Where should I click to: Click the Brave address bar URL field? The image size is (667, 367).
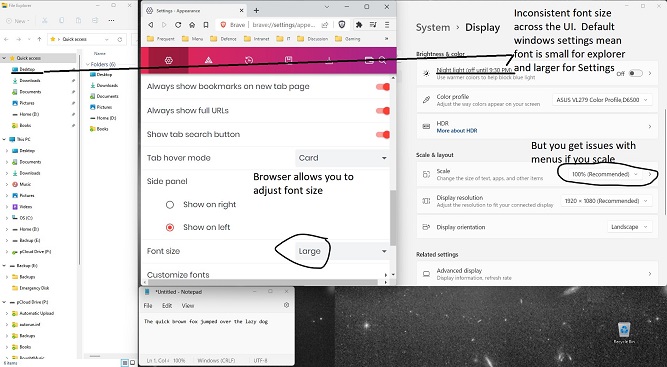click(x=283, y=25)
